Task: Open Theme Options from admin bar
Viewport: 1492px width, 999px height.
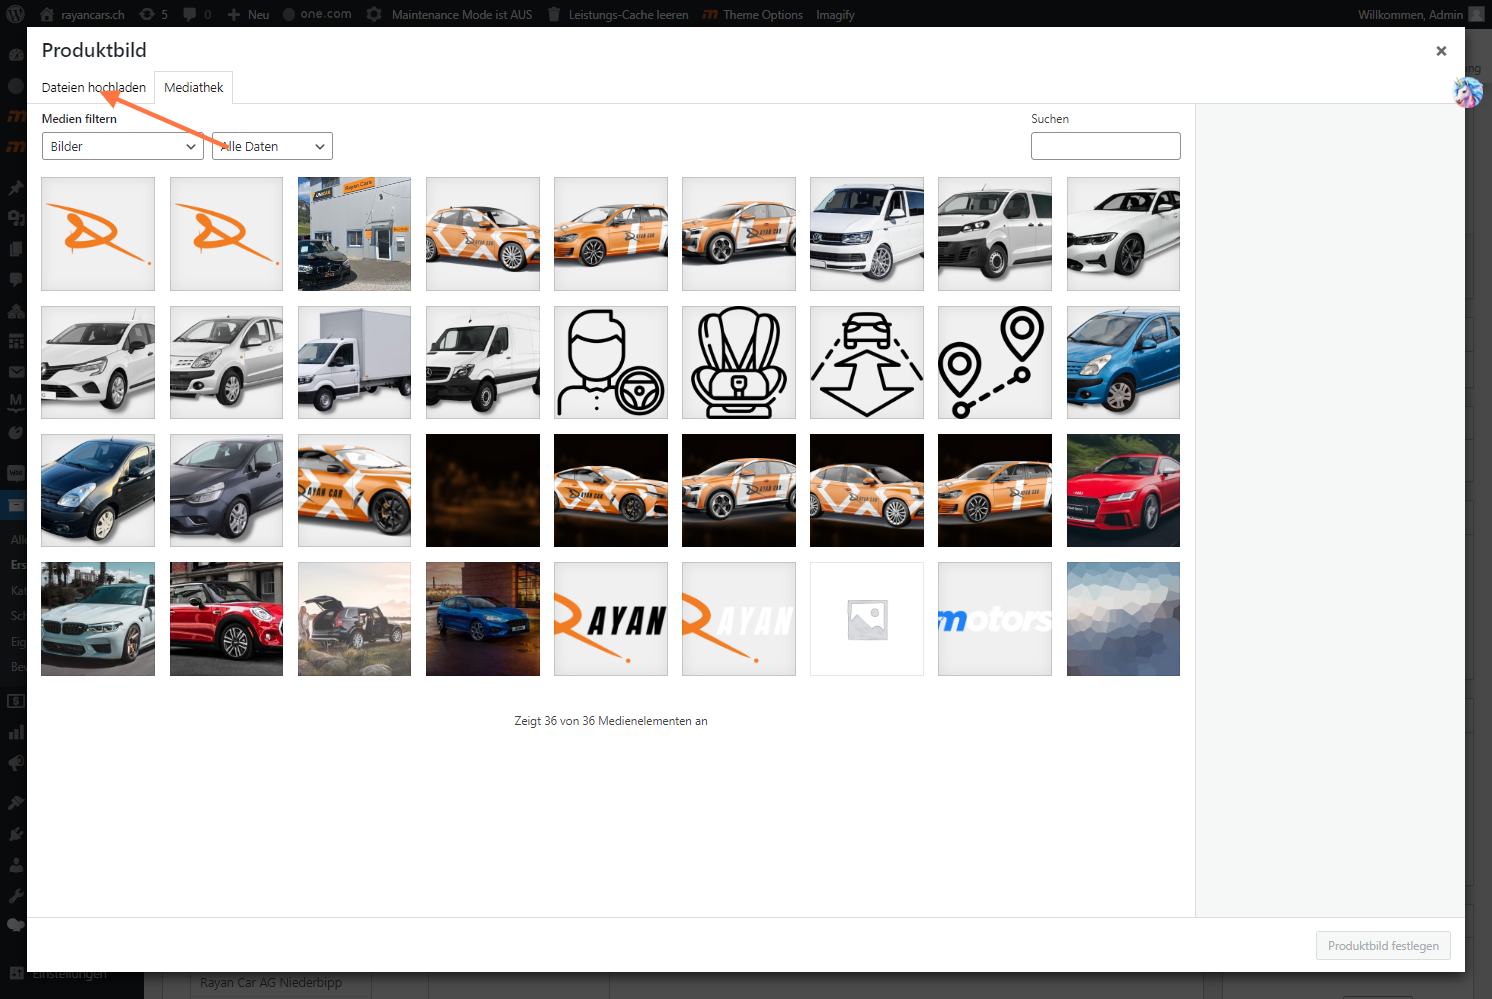Action: (x=753, y=14)
